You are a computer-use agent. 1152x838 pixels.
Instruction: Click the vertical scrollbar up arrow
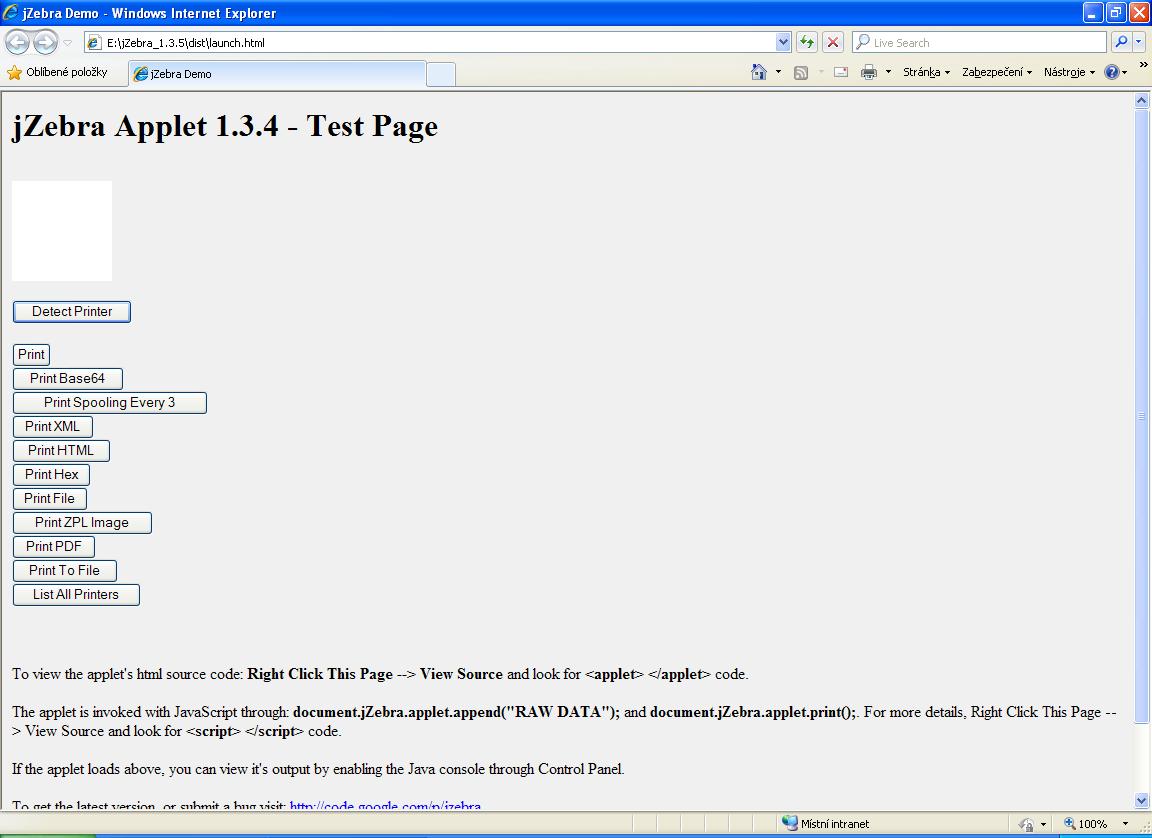[x=1141, y=101]
